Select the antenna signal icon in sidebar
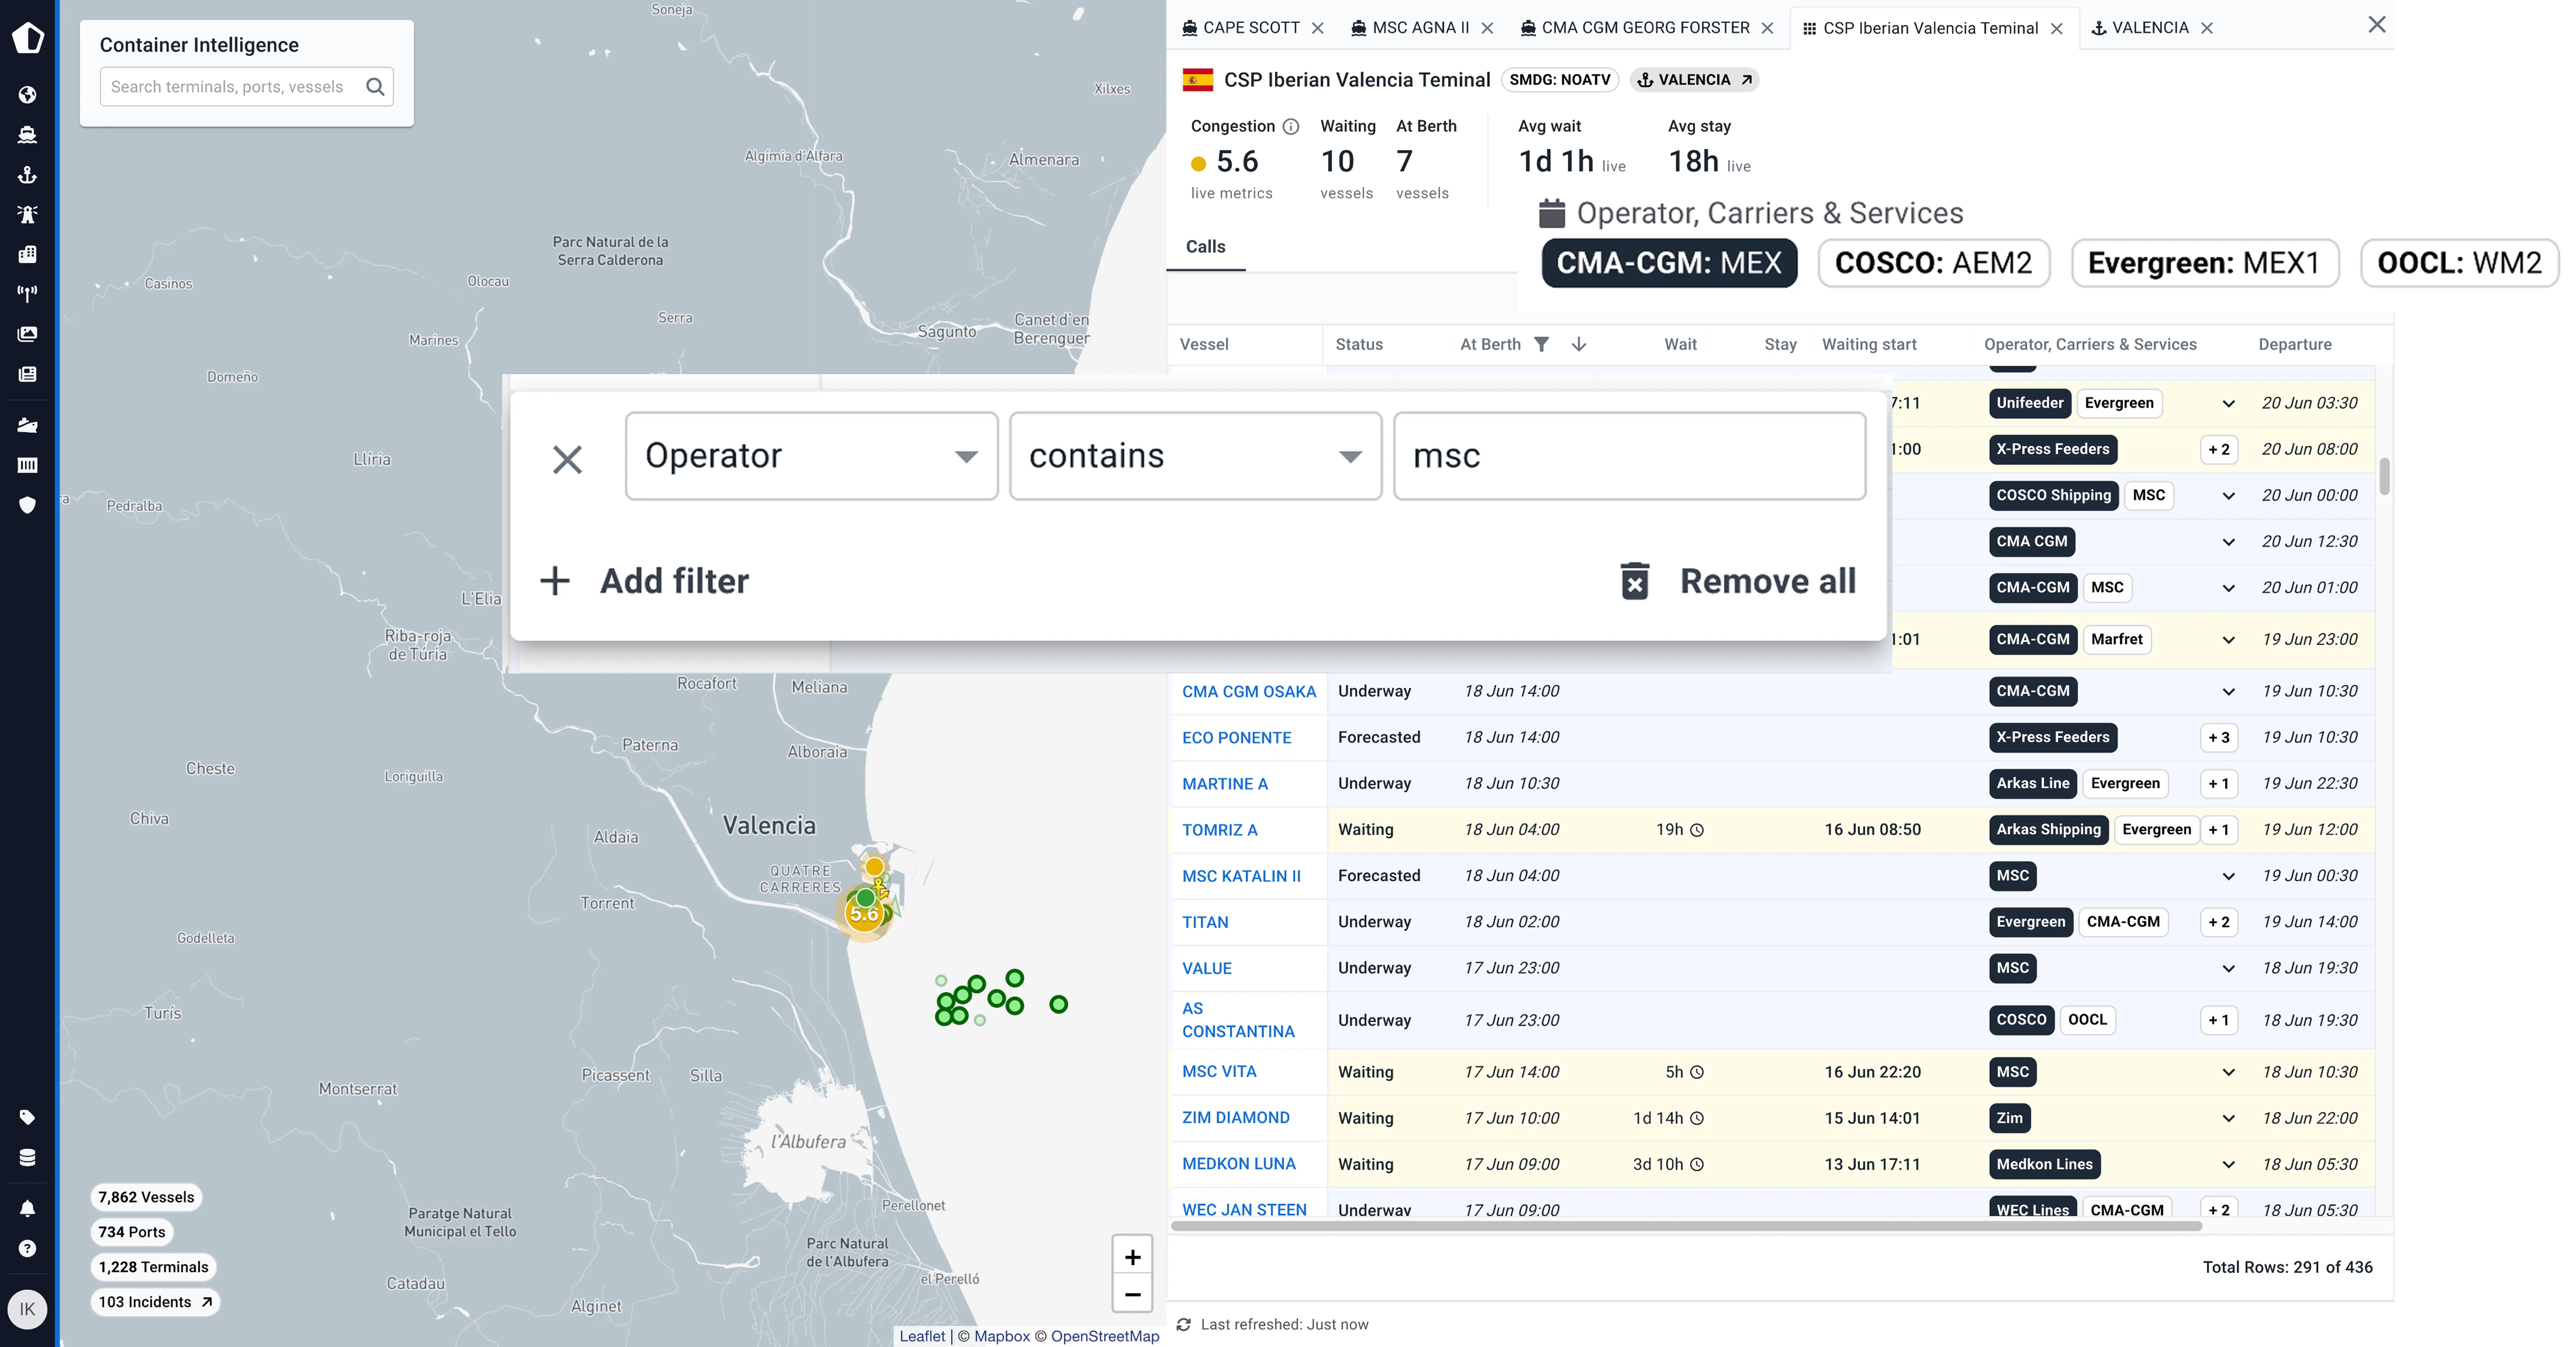 coord(27,294)
